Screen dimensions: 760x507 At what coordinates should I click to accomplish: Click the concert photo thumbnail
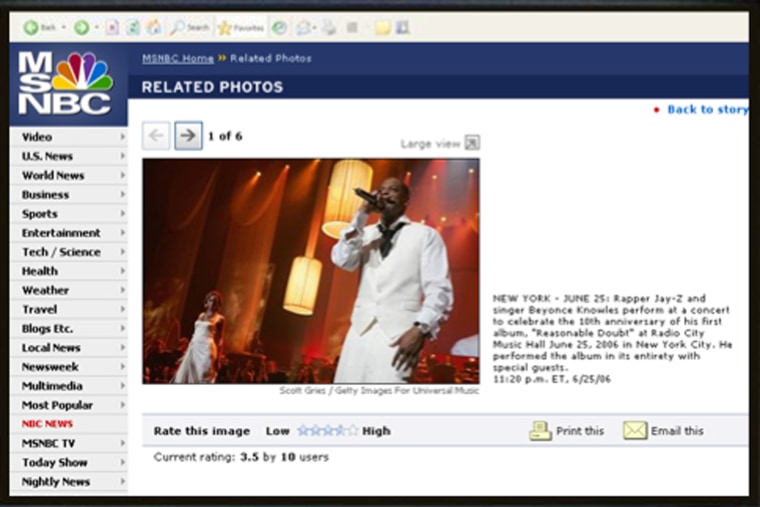(310, 270)
